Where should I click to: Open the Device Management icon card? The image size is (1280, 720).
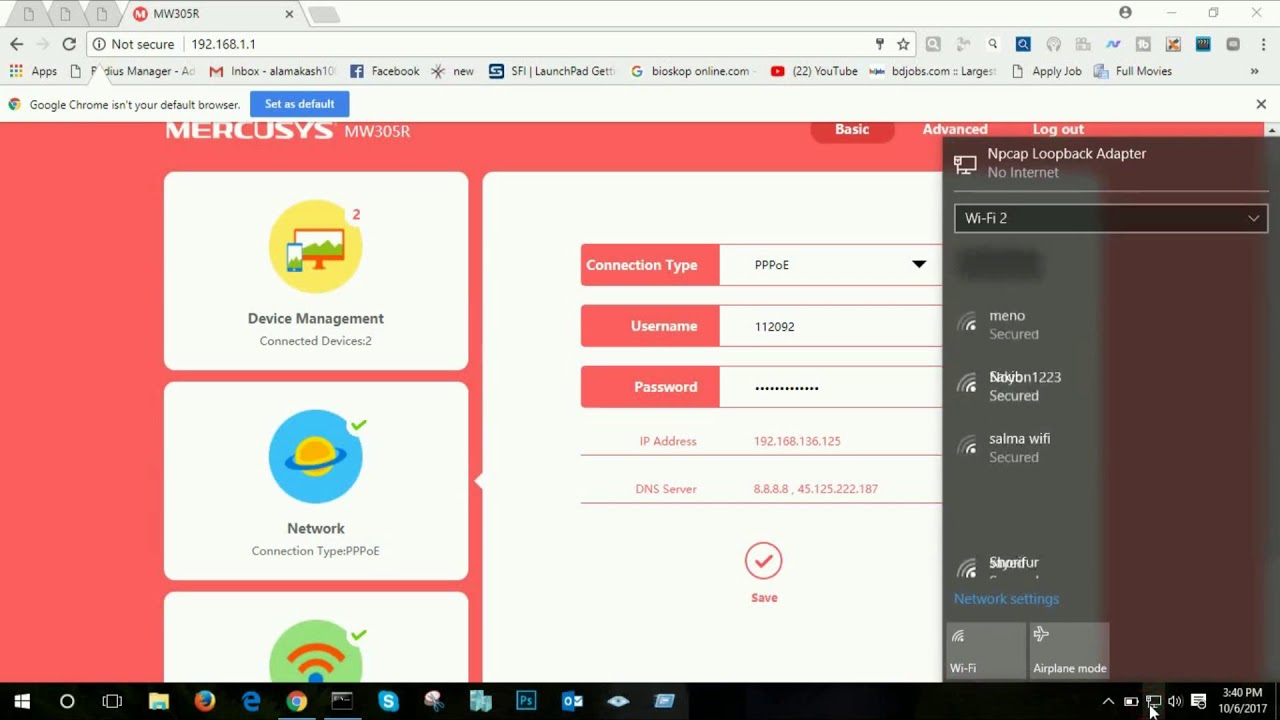316,270
